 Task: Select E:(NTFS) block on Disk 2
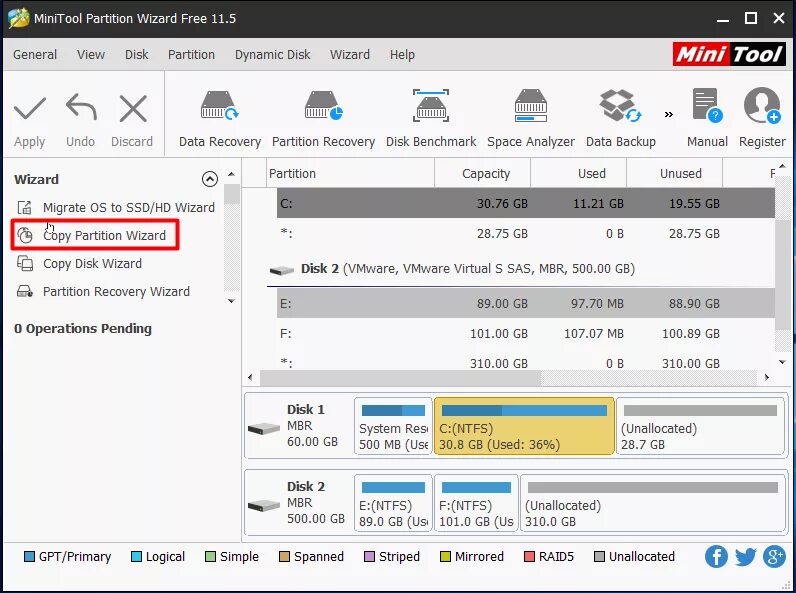393,503
